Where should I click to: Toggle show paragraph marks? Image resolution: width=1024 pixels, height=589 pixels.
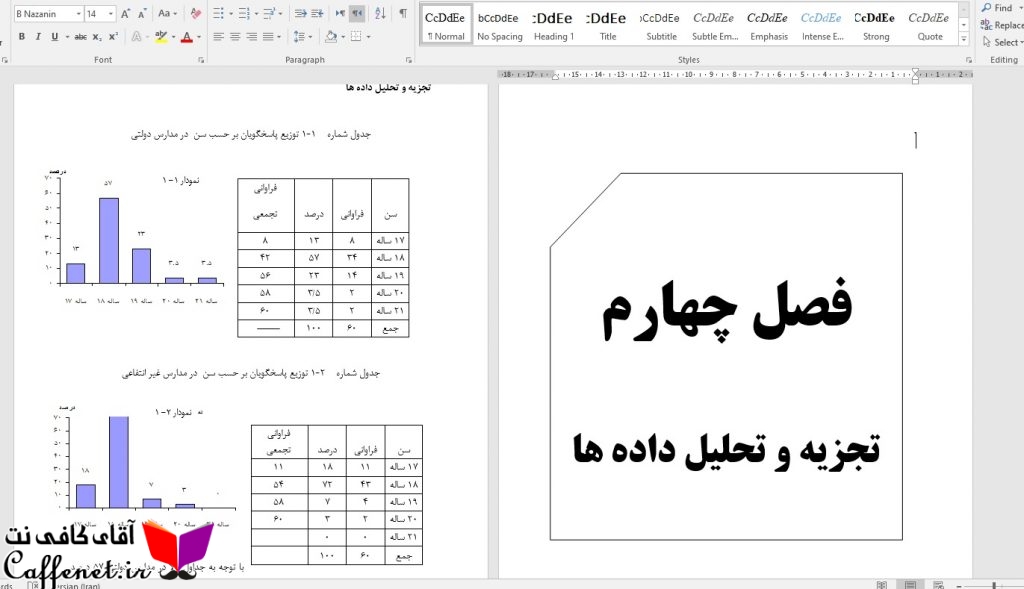point(403,13)
